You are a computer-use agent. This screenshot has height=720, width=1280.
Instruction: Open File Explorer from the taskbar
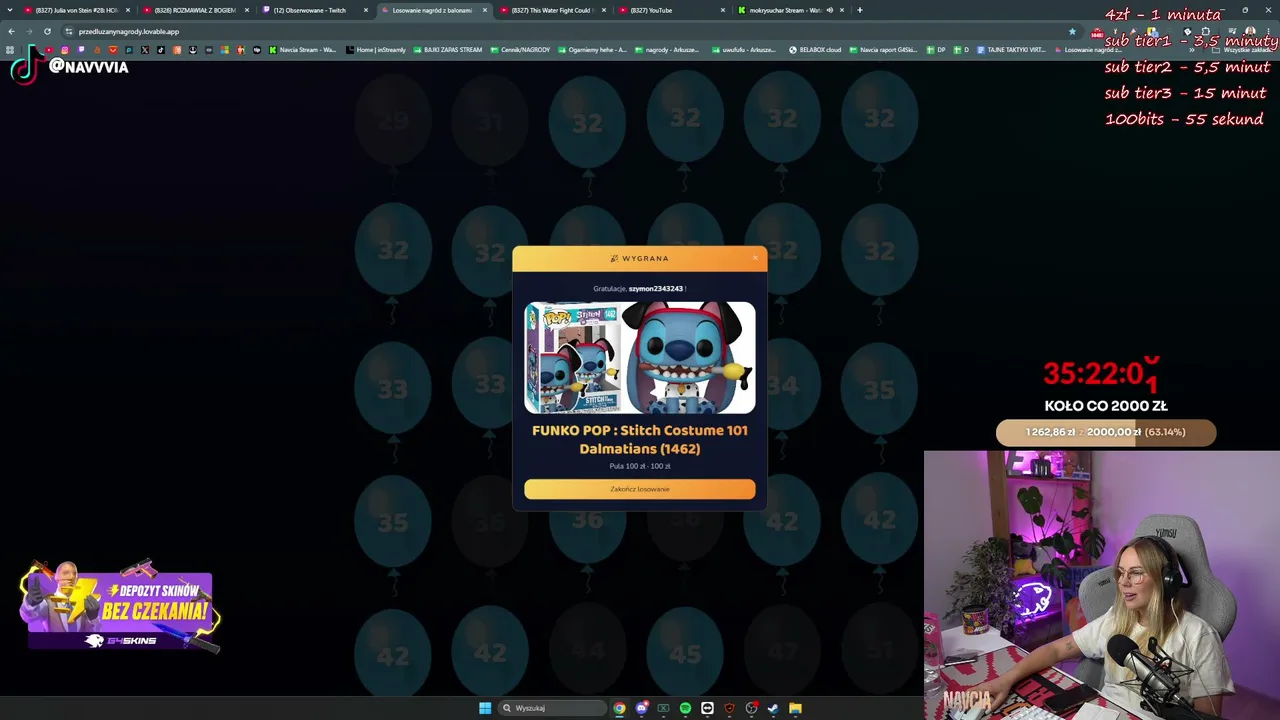click(795, 708)
